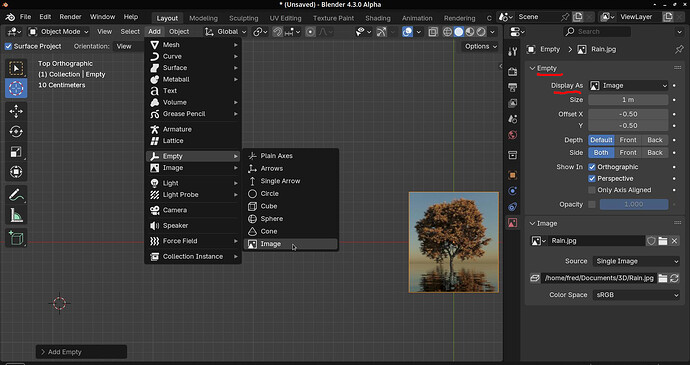
Task: Open Display As dropdown
Action: [x=628, y=86]
